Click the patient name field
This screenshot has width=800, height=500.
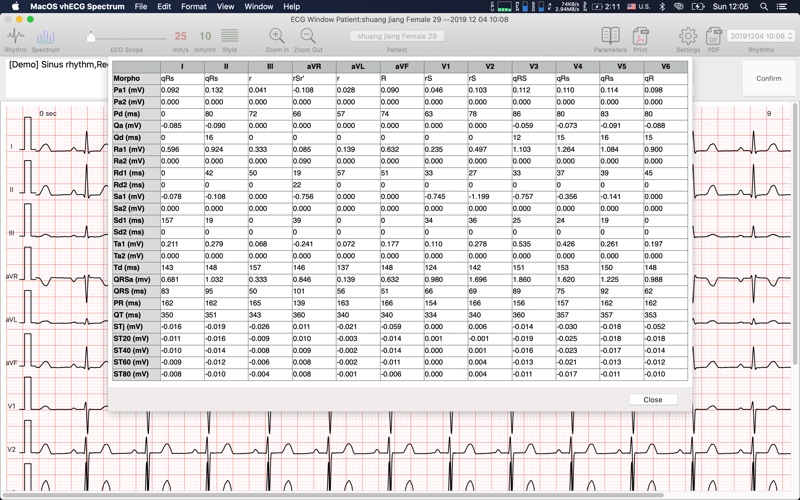tap(396, 36)
